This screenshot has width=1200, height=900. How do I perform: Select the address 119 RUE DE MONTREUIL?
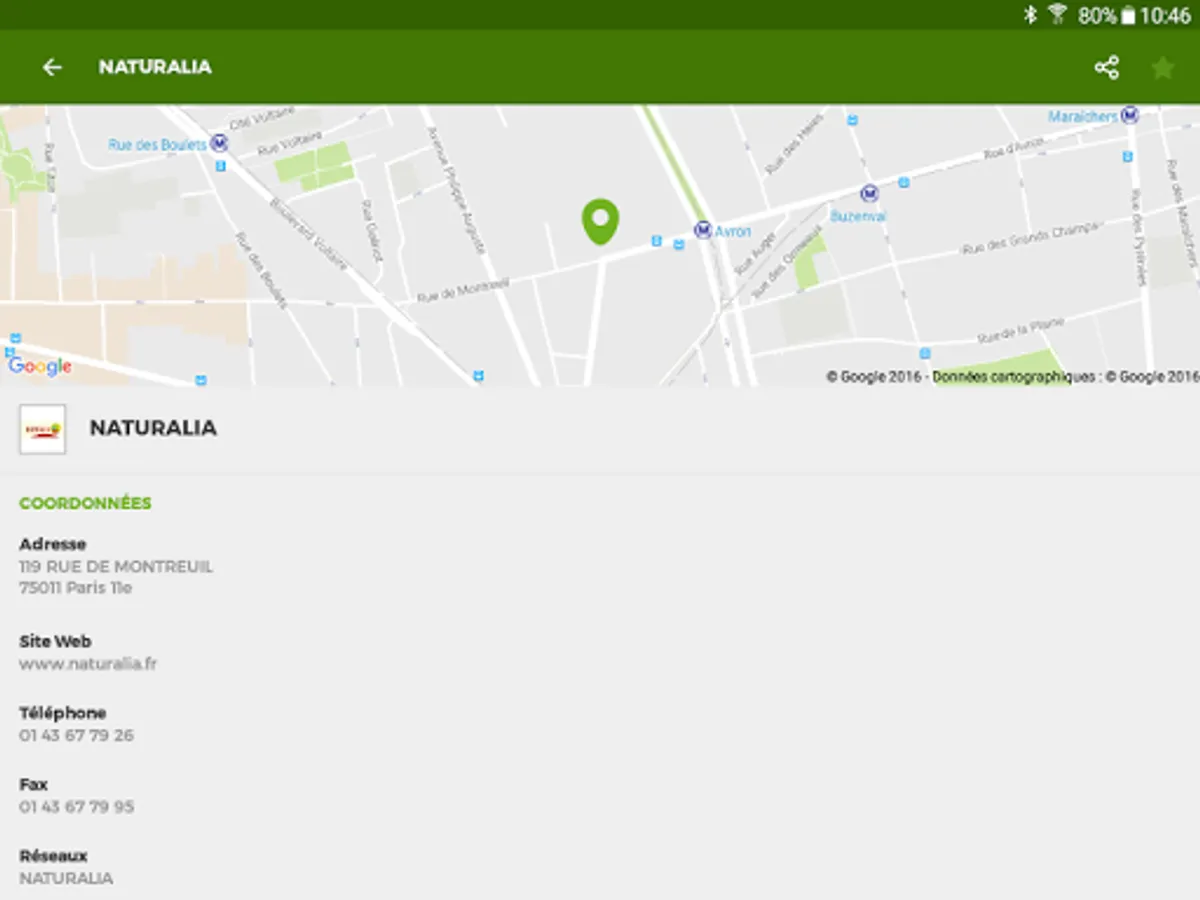(116, 566)
